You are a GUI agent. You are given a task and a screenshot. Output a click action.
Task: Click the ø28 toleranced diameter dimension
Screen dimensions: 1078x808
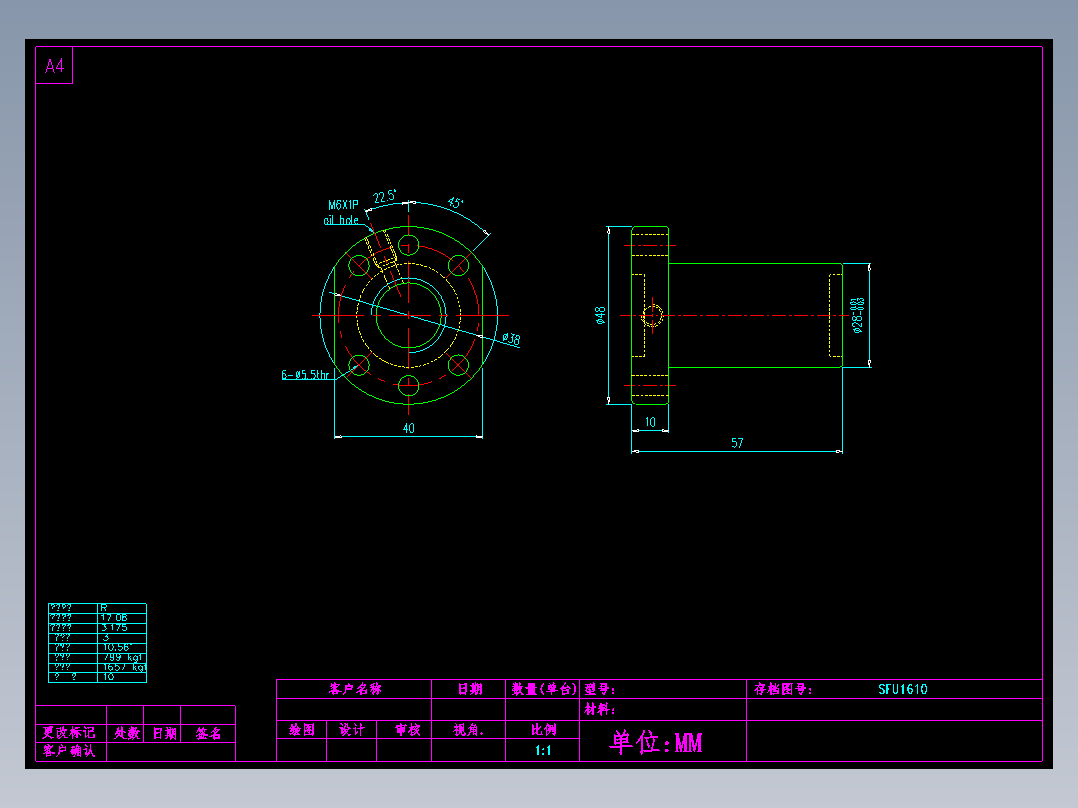pyautogui.click(x=857, y=316)
